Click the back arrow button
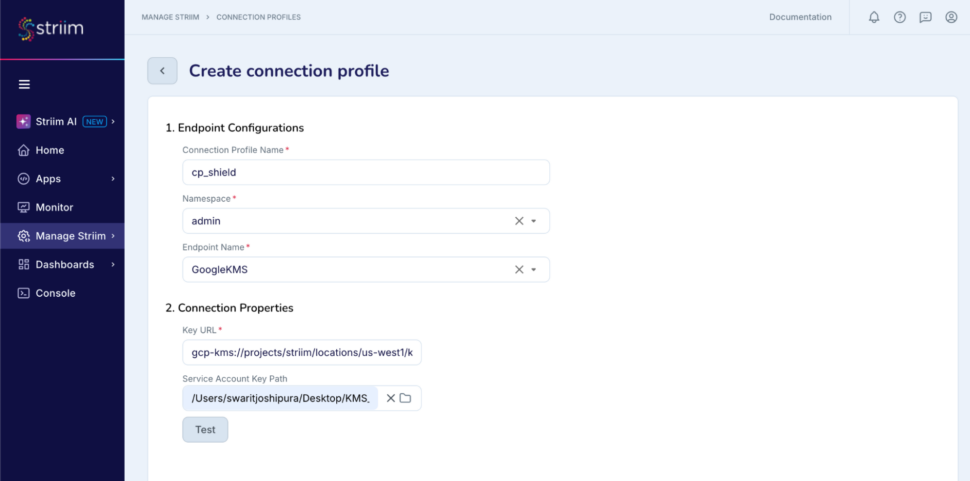 point(162,71)
